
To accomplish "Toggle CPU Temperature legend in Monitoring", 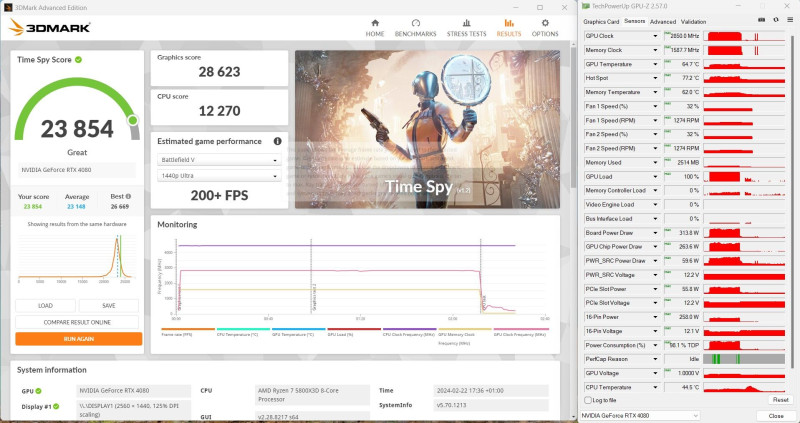I will [x=243, y=332].
